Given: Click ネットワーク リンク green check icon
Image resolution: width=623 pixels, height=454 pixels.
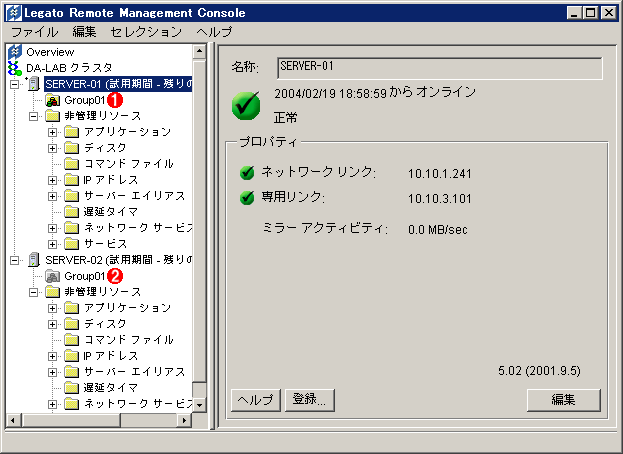Looking at the screenshot, I should coord(247,172).
